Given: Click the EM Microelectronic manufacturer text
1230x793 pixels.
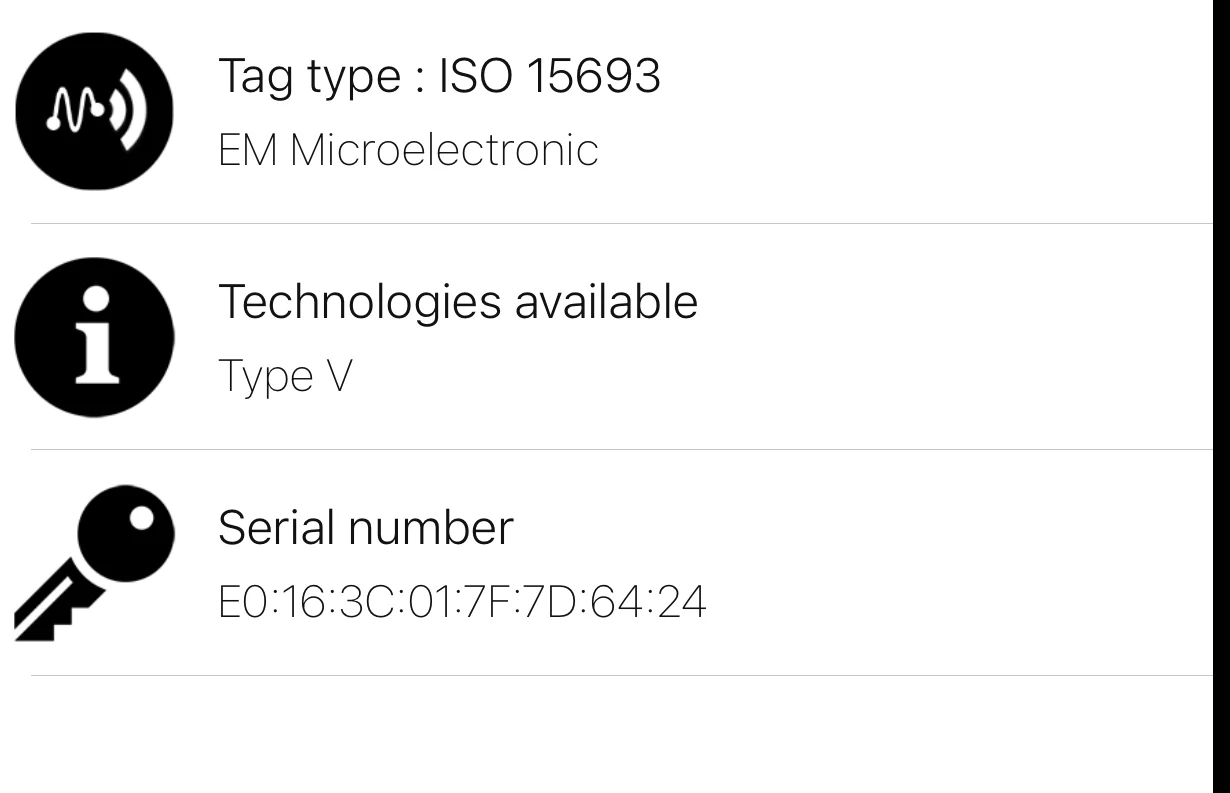Looking at the screenshot, I should (408, 150).
